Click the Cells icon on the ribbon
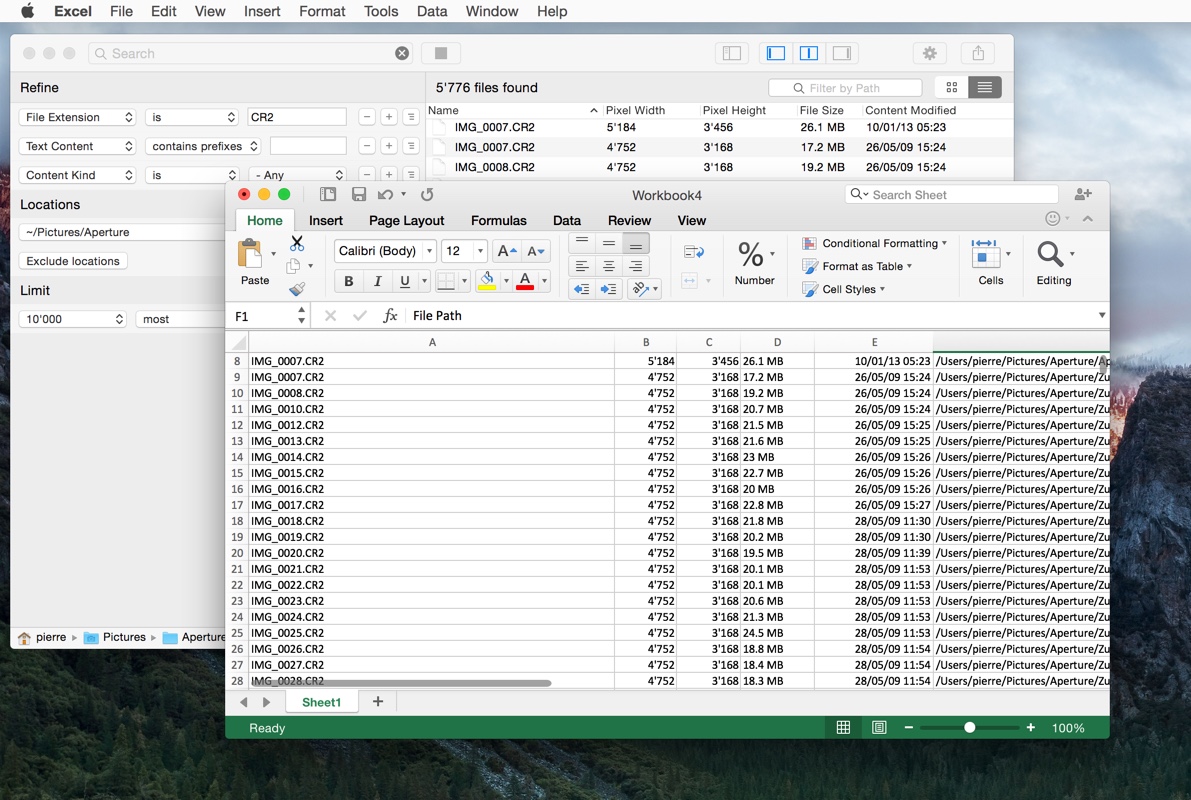 (x=989, y=258)
